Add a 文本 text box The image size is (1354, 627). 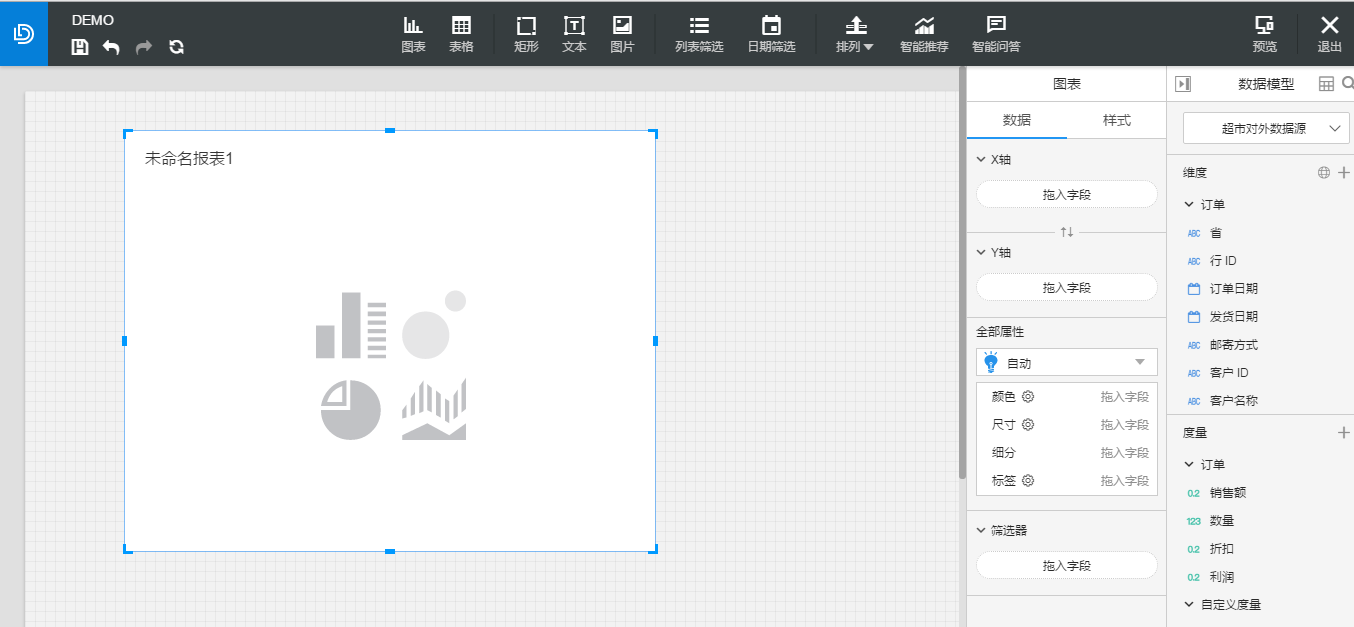pyautogui.click(x=574, y=34)
